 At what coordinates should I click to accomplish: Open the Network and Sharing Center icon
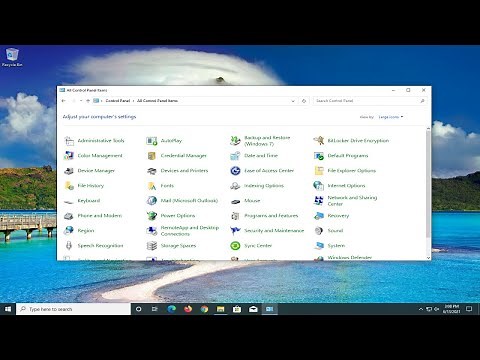(319, 201)
